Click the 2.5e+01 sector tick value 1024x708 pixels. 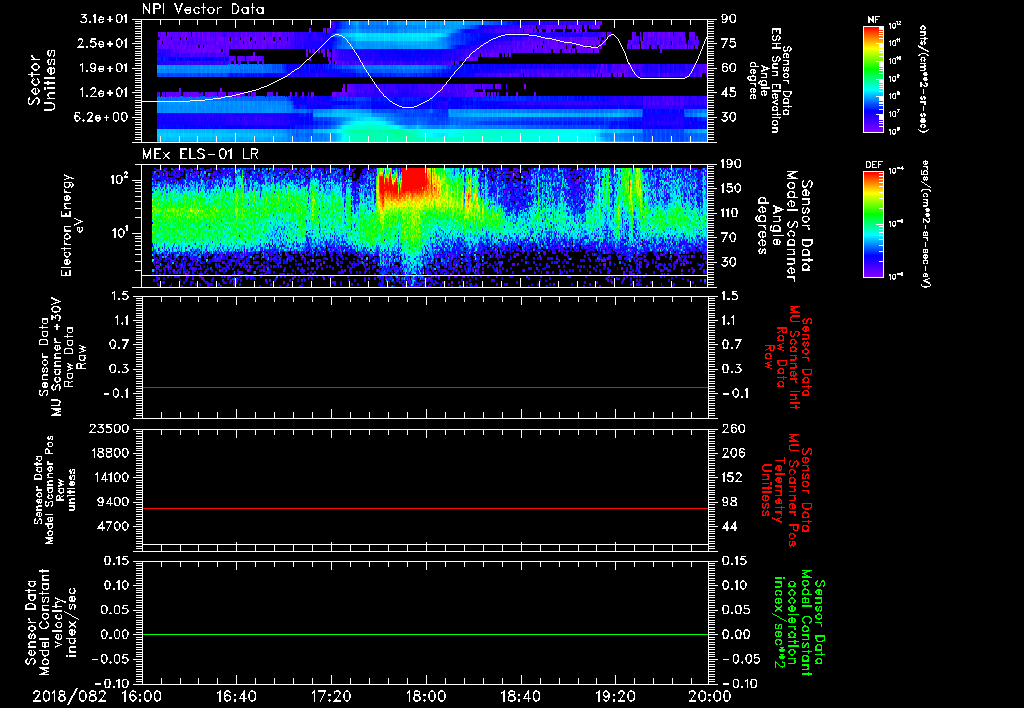(x=104, y=43)
